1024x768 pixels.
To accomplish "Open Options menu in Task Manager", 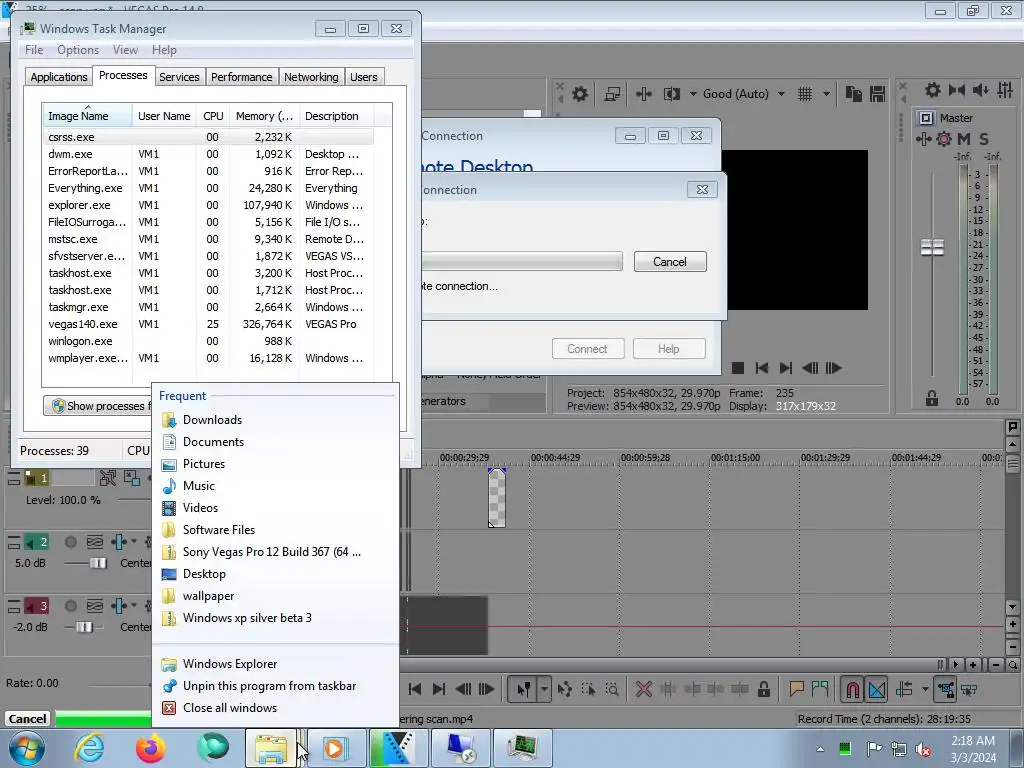I will pos(78,50).
